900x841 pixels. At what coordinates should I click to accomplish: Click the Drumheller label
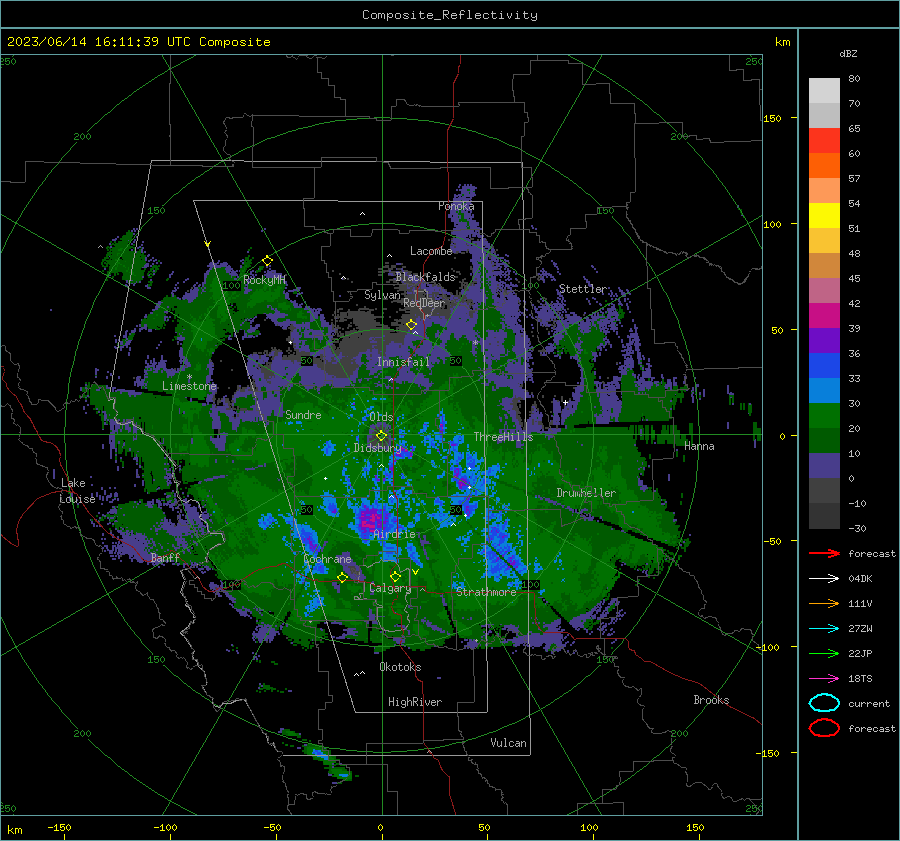point(586,493)
